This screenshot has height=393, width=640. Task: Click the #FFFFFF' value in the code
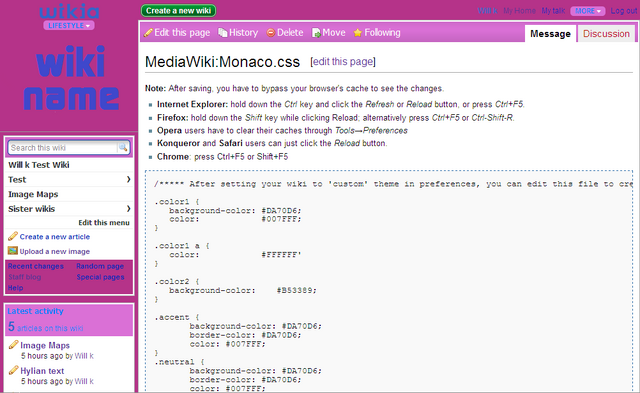pos(281,255)
